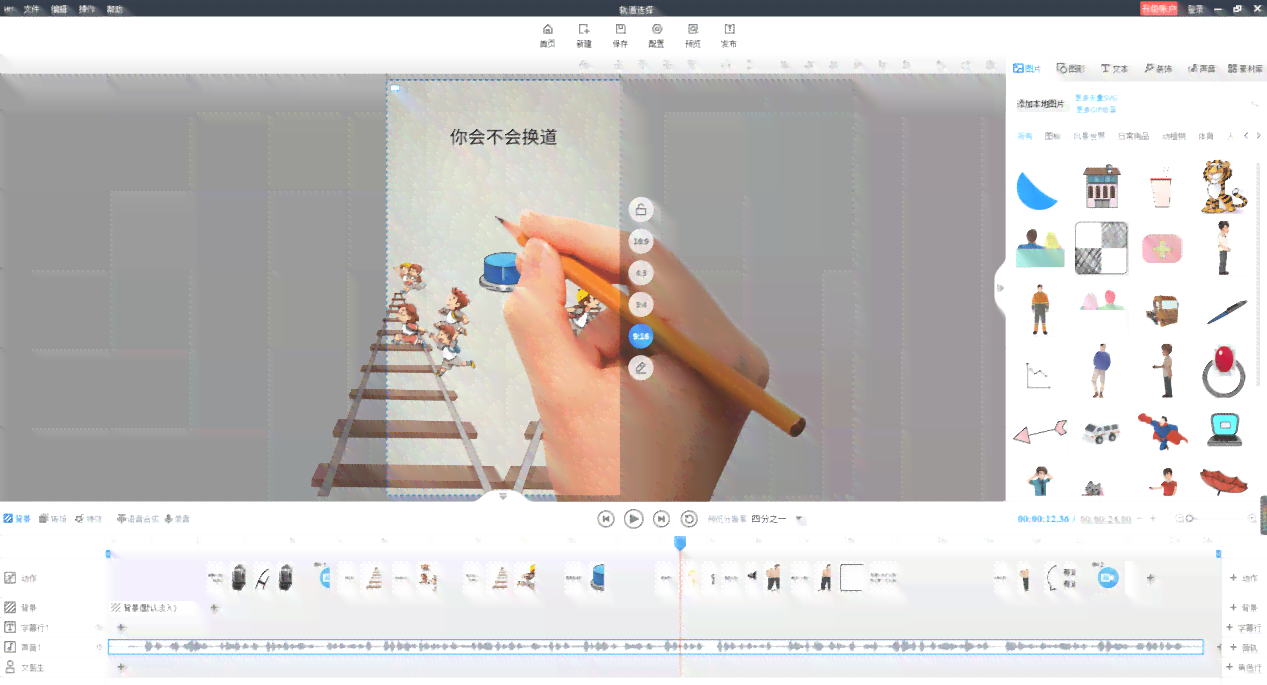Image resolution: width=1267 pixels, height=685 pixels.
Task: Open the 帮助 menu
Action: (x=116, y=9)
